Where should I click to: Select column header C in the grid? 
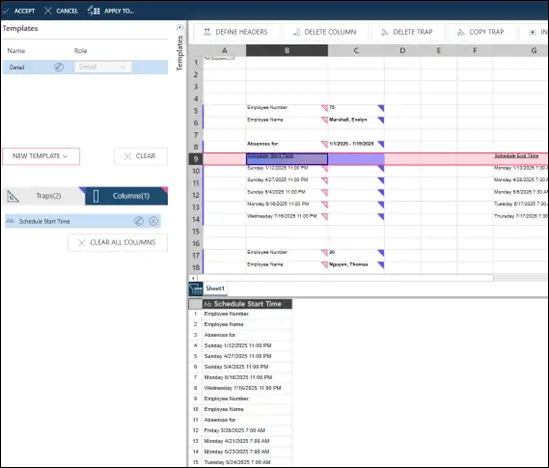point(356,50)
